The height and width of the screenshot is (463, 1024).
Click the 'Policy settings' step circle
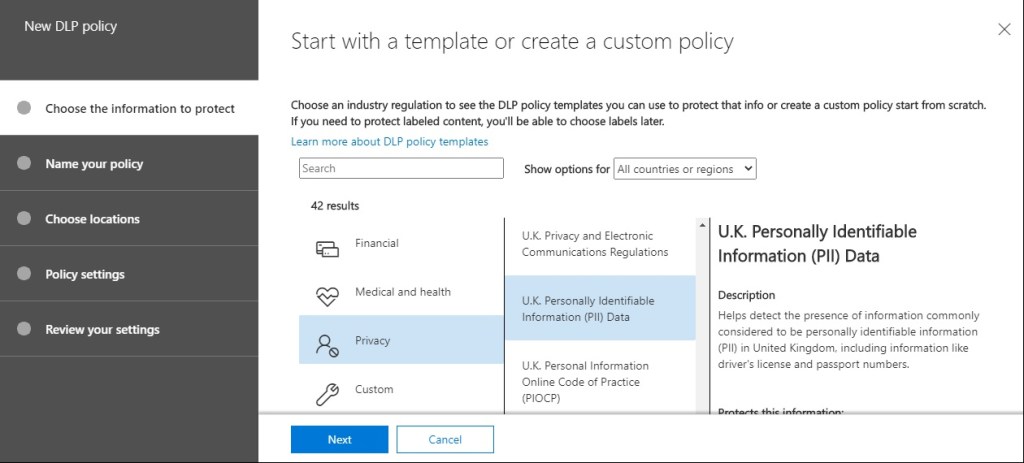(x=25, y=273)
